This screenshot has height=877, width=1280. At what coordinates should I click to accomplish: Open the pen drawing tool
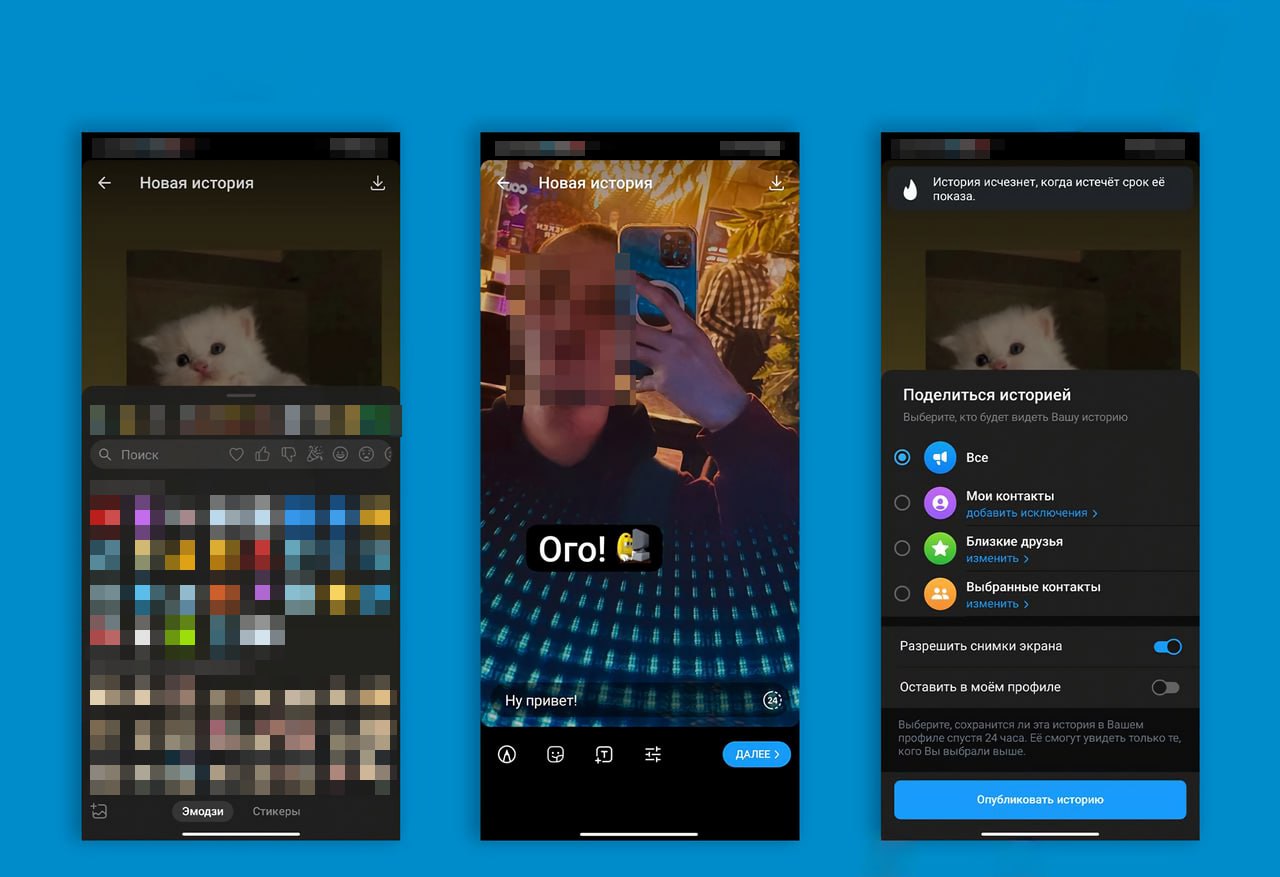507,755
